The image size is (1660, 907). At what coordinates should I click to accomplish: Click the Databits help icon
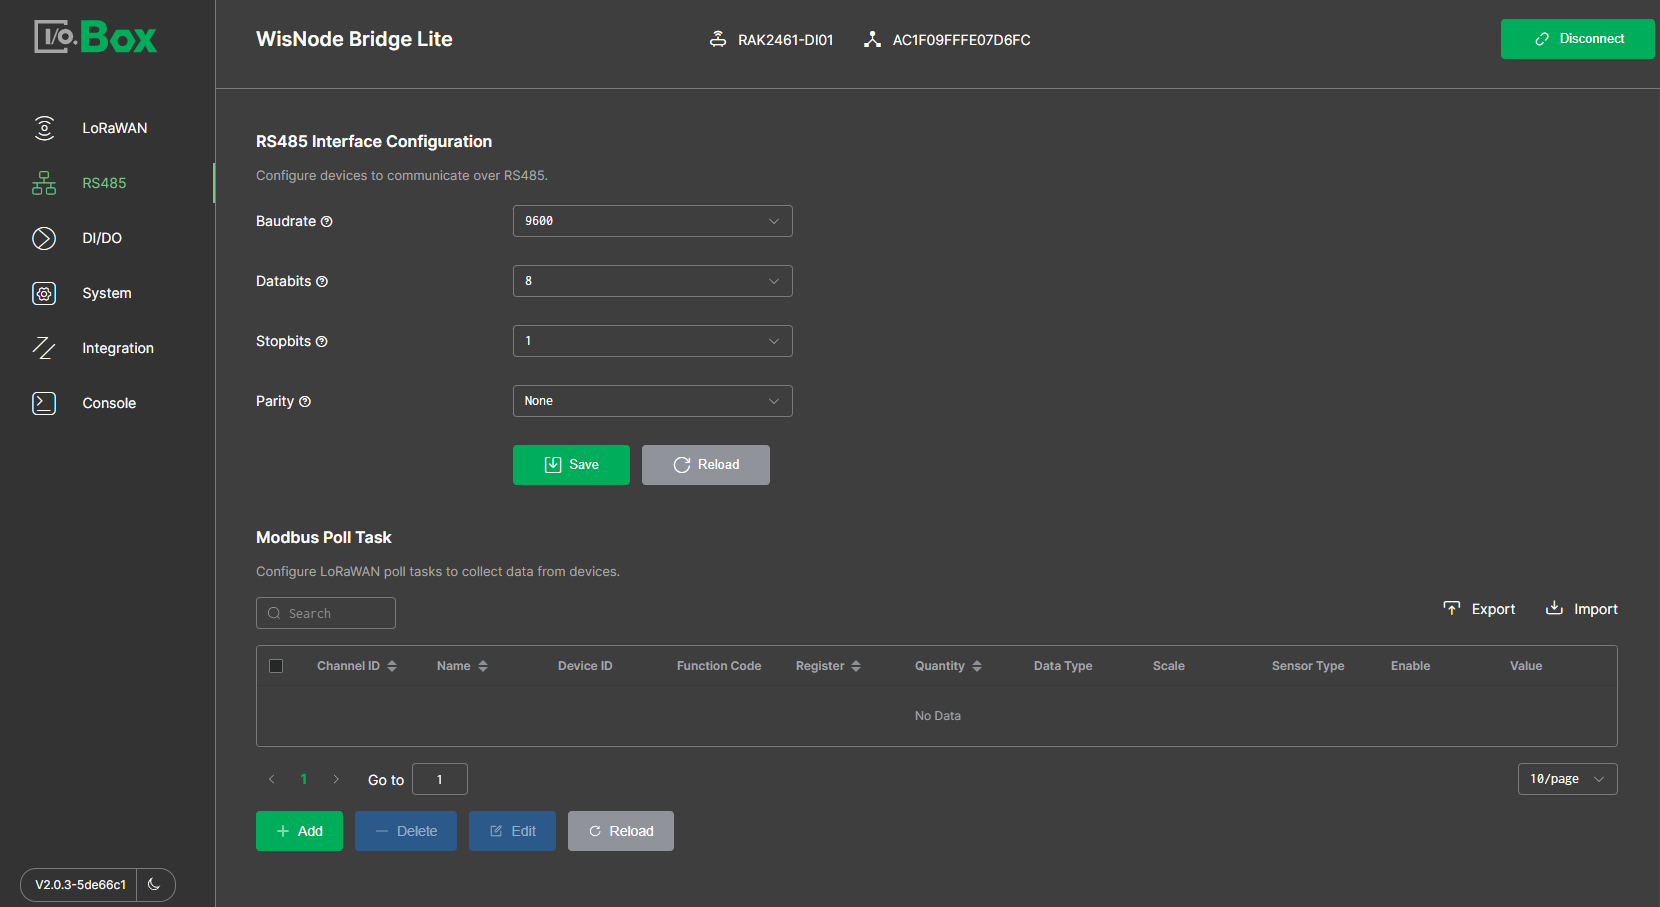pyautogui.click(x=322, y=281)
